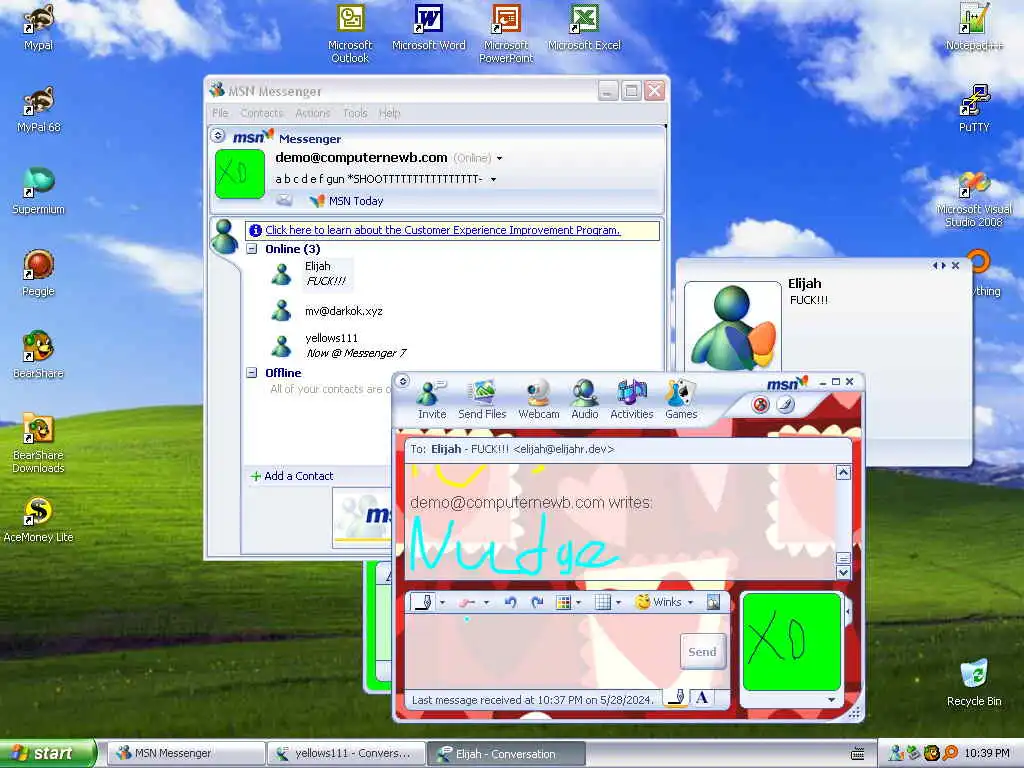
Task: Open display picture options arrow under green avatar
Action: click(831, 699)
